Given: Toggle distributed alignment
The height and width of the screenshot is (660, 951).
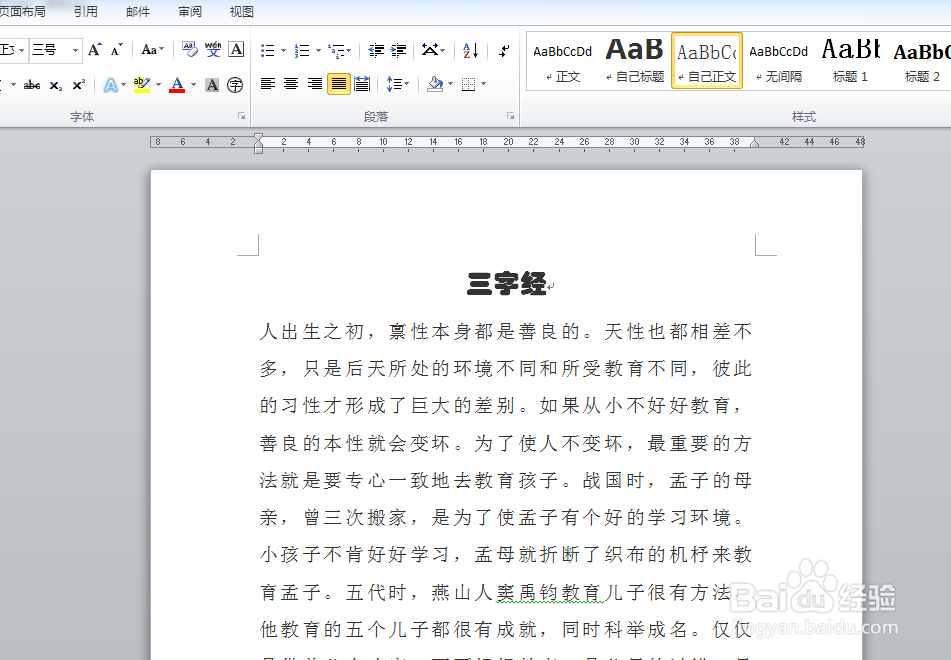Looking at the screenshot, I should [362, 84].
